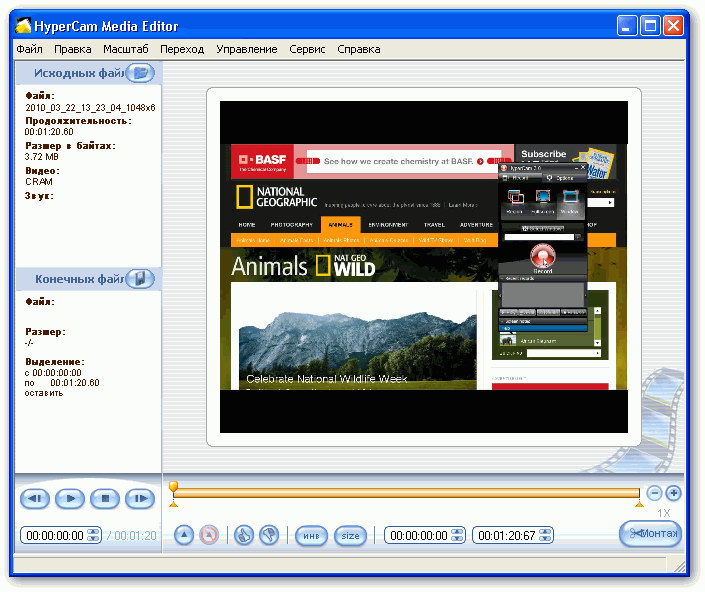Click the 'оставить' selection text
Image resolution: width=705 pixels, height=592 pixels.
44,393
